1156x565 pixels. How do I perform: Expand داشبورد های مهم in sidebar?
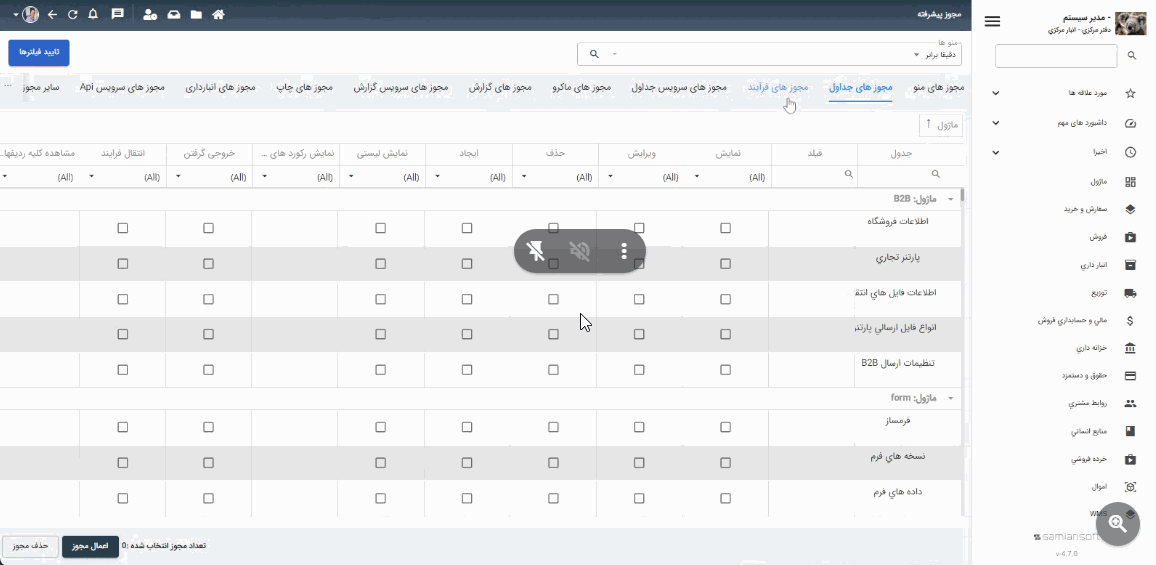tap(995, 123)
